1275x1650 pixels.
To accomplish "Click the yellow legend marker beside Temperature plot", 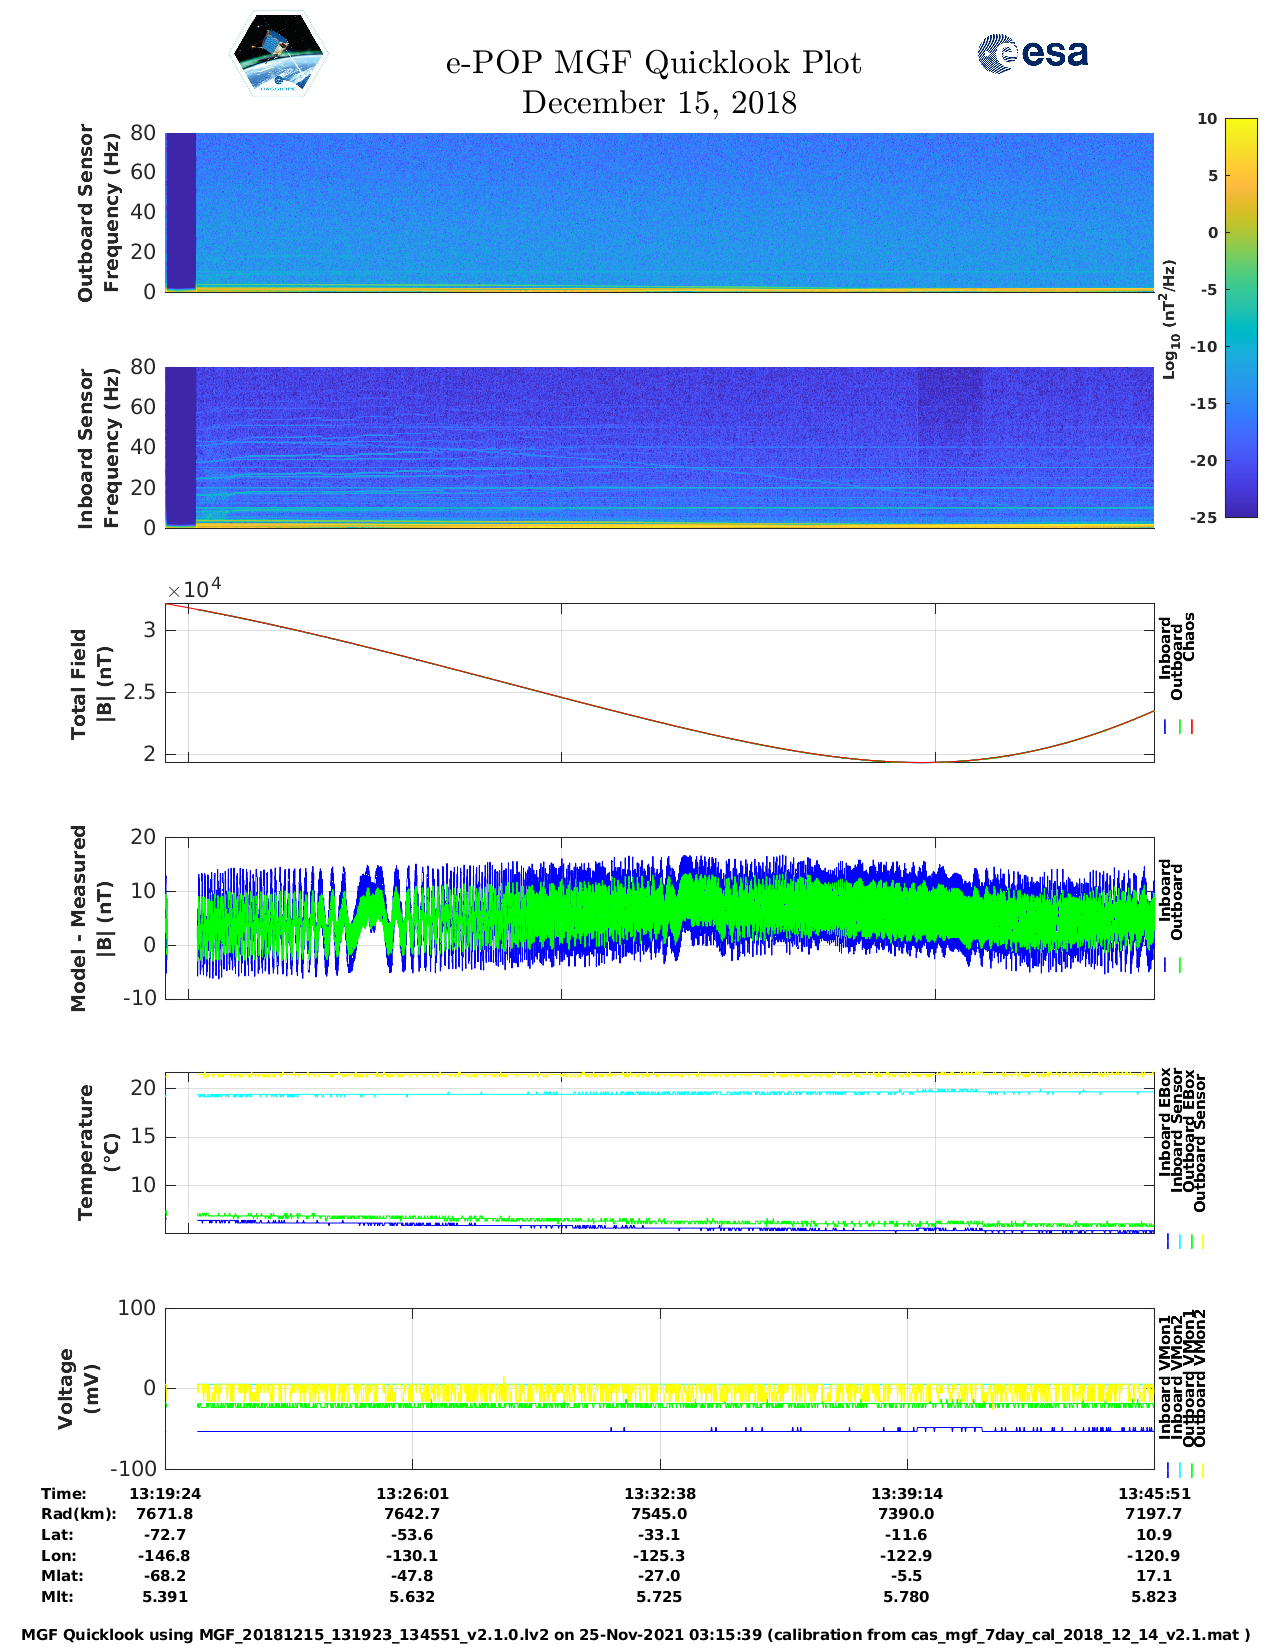I will coord(1202,1241).
